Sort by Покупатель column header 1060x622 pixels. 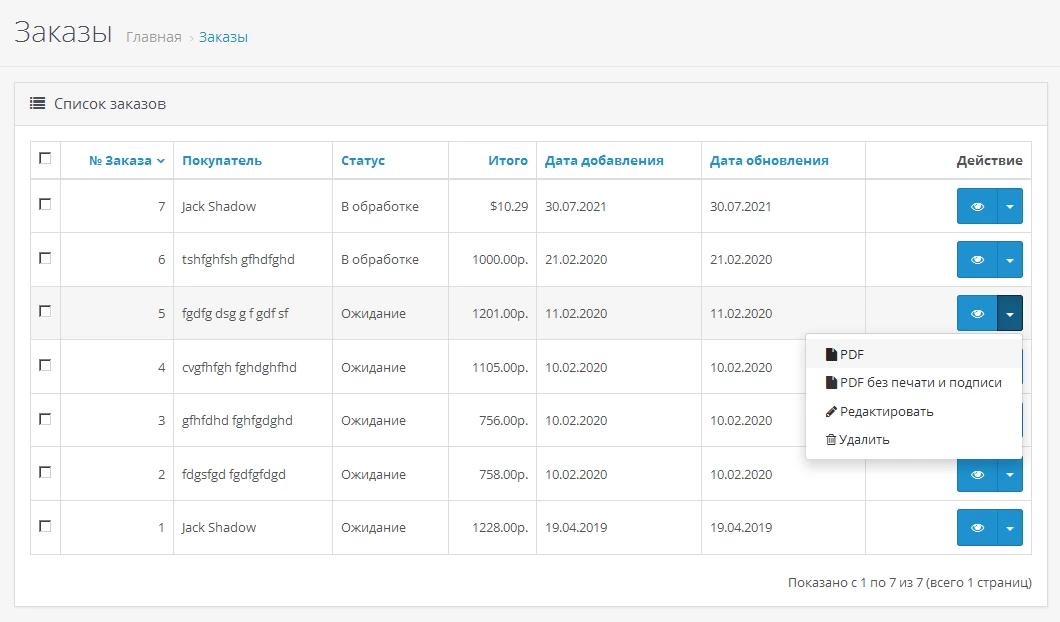tap(222, 161)
